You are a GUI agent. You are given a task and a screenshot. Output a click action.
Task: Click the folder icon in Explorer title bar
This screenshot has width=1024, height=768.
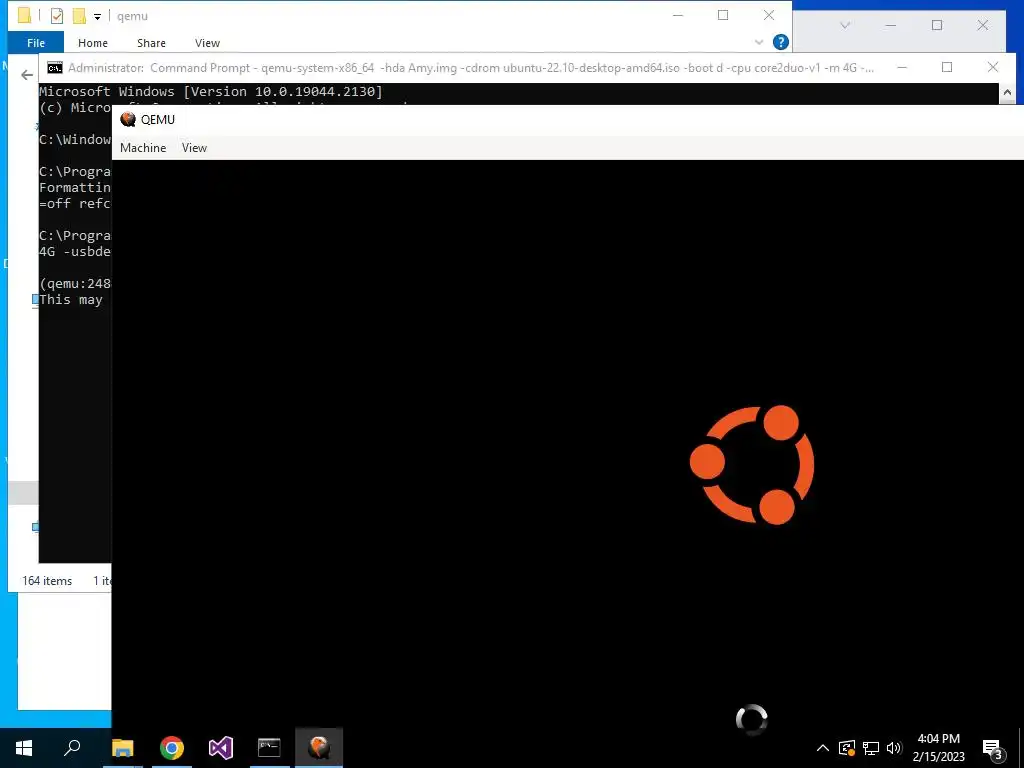tap(24, 16)
